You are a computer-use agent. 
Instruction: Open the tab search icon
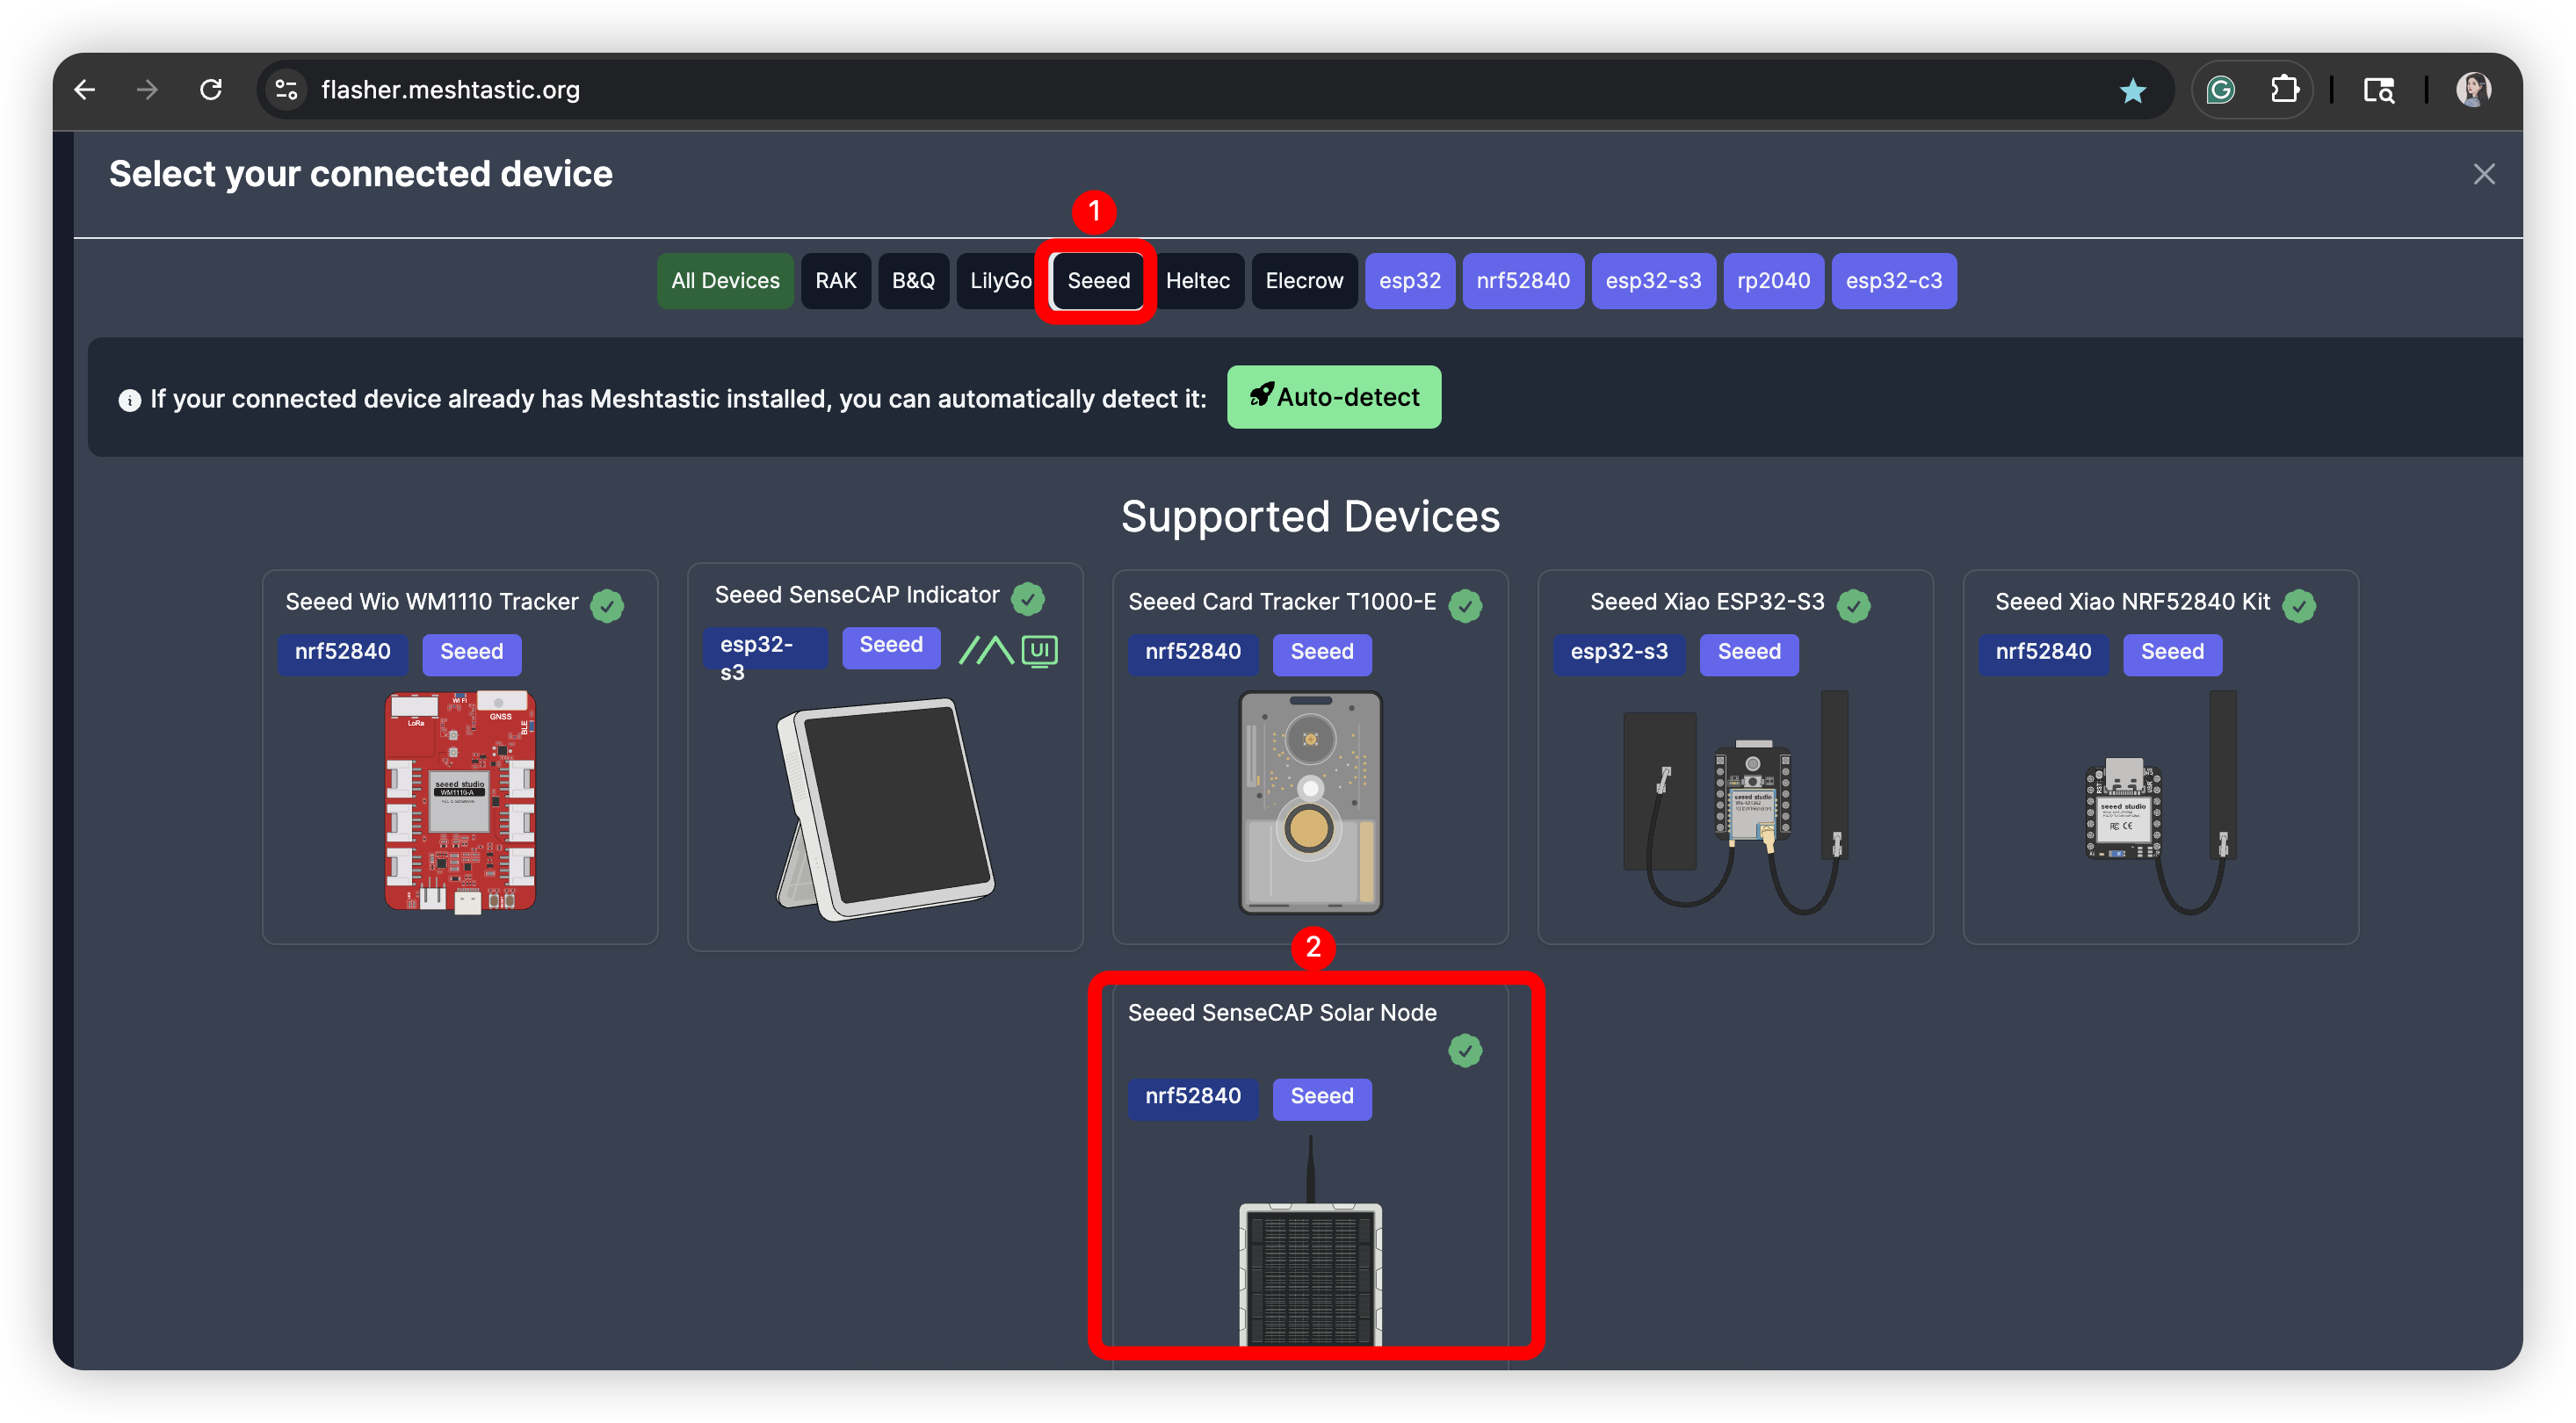2378,91
